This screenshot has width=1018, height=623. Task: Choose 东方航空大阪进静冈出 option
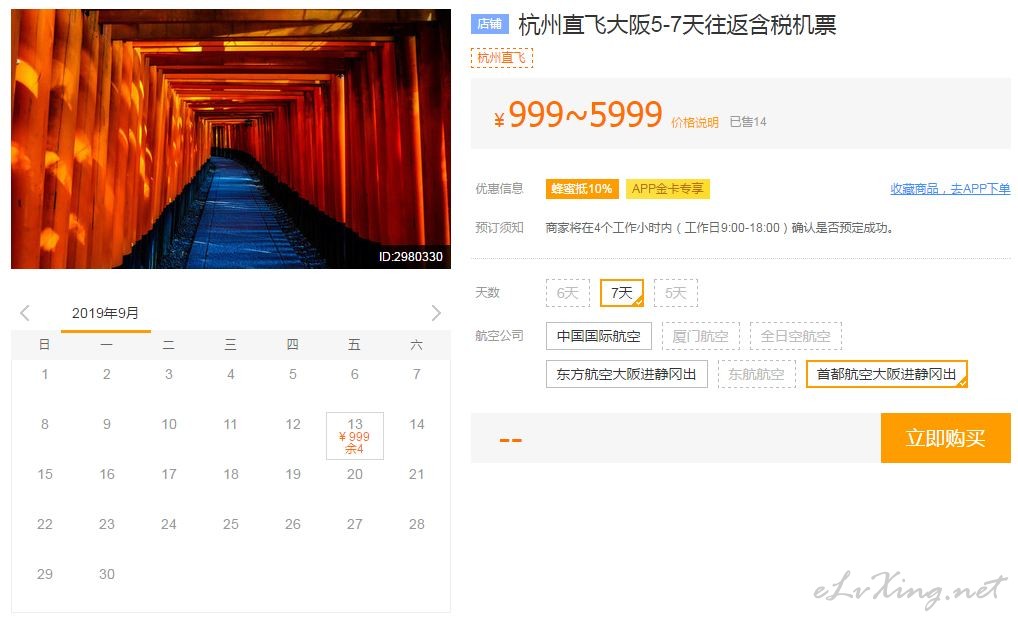pos(627,374)
